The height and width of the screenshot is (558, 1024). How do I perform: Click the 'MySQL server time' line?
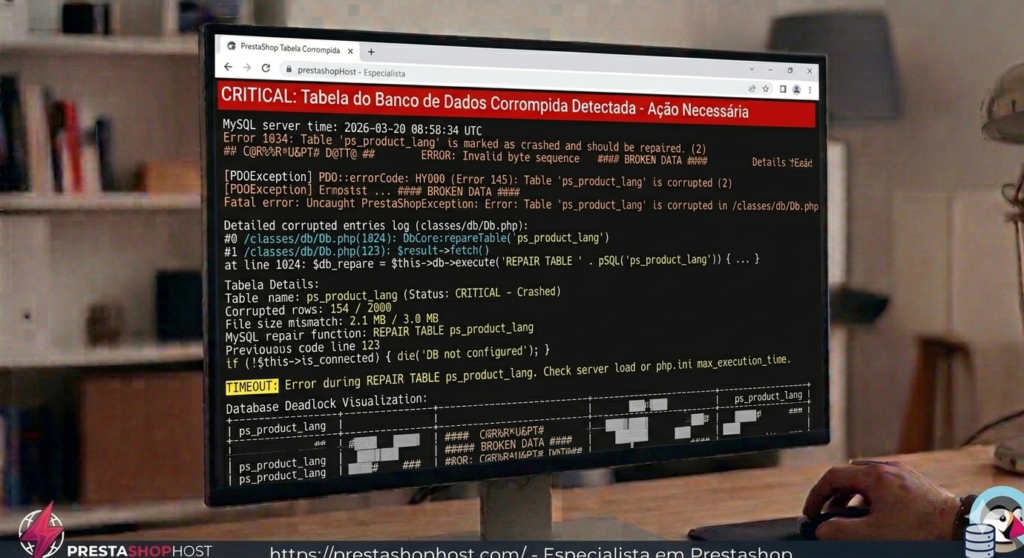[x=352, y=128]
